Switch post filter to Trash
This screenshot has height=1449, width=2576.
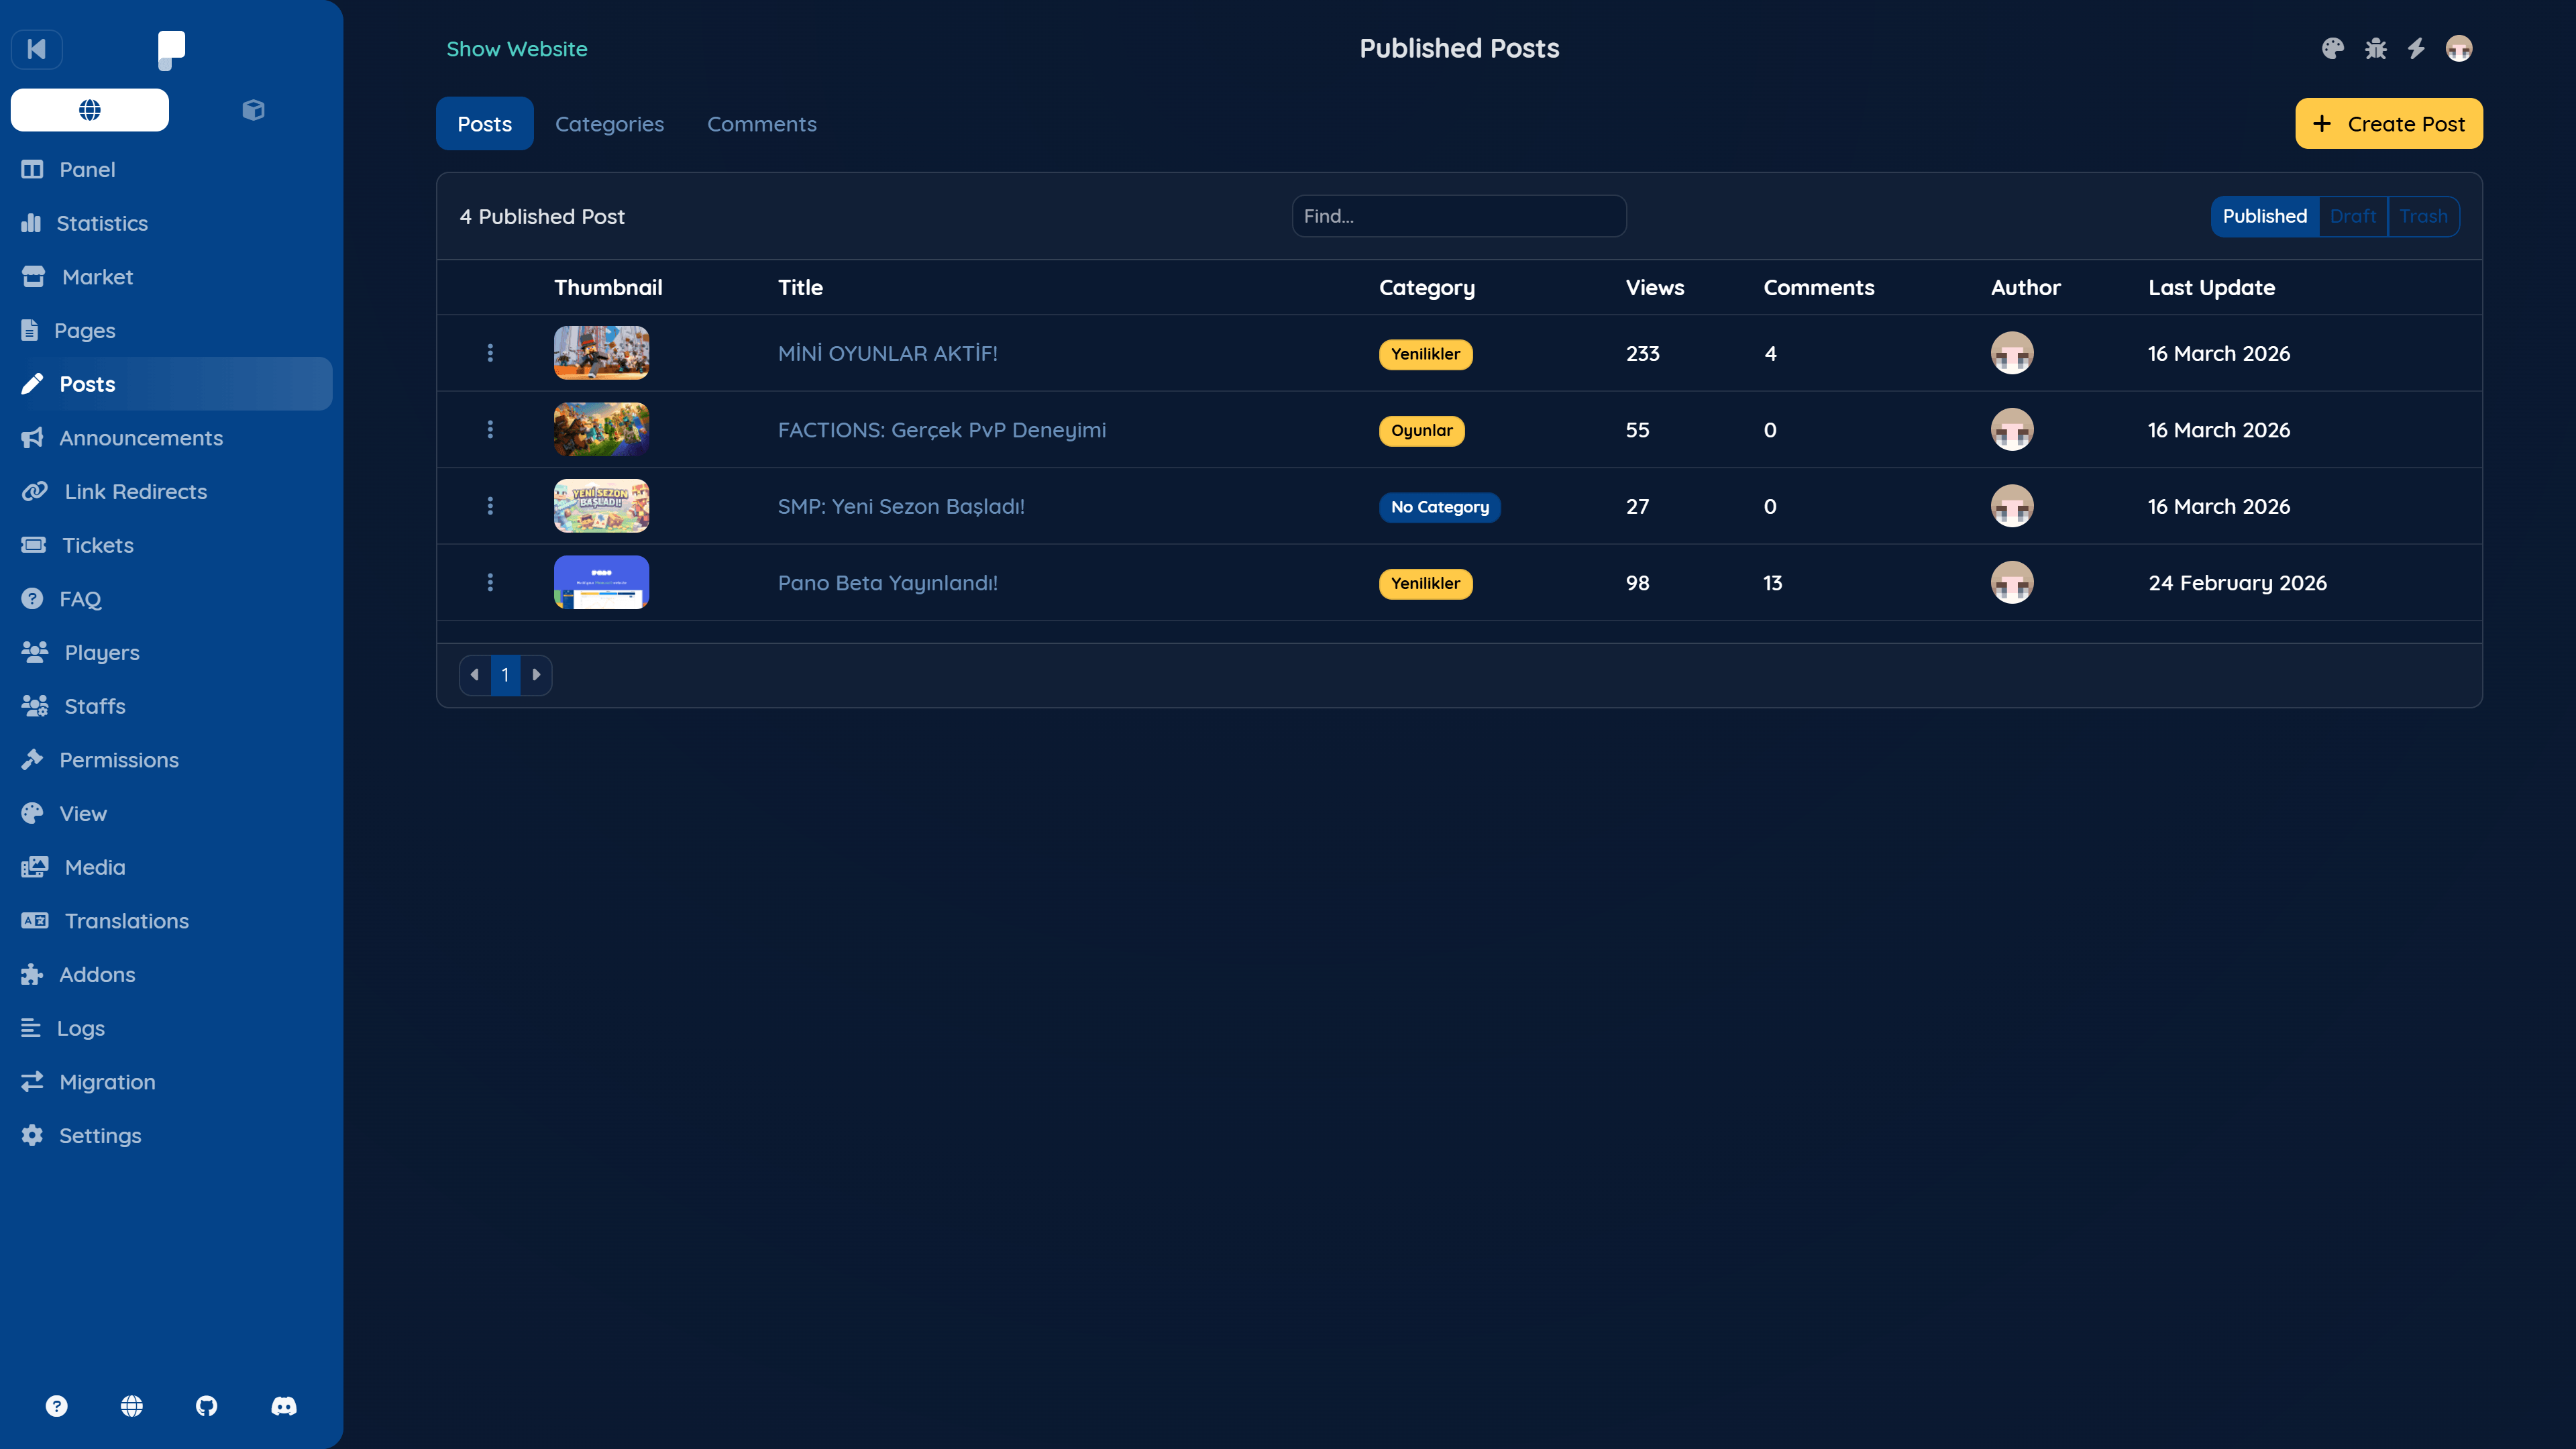pyautogui.click(x=2423, y=216)
